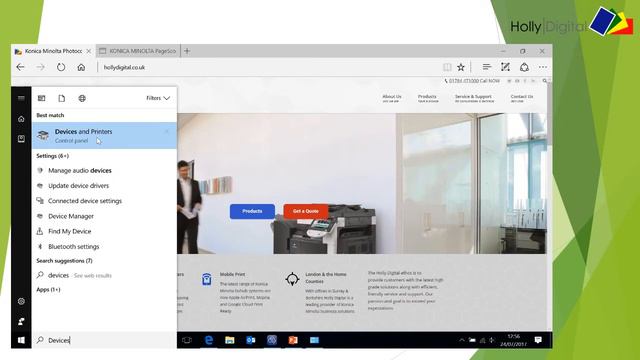The image size is (640, 360).
Task: Open search settings gear icon
Action: click(x=21, y=301)
